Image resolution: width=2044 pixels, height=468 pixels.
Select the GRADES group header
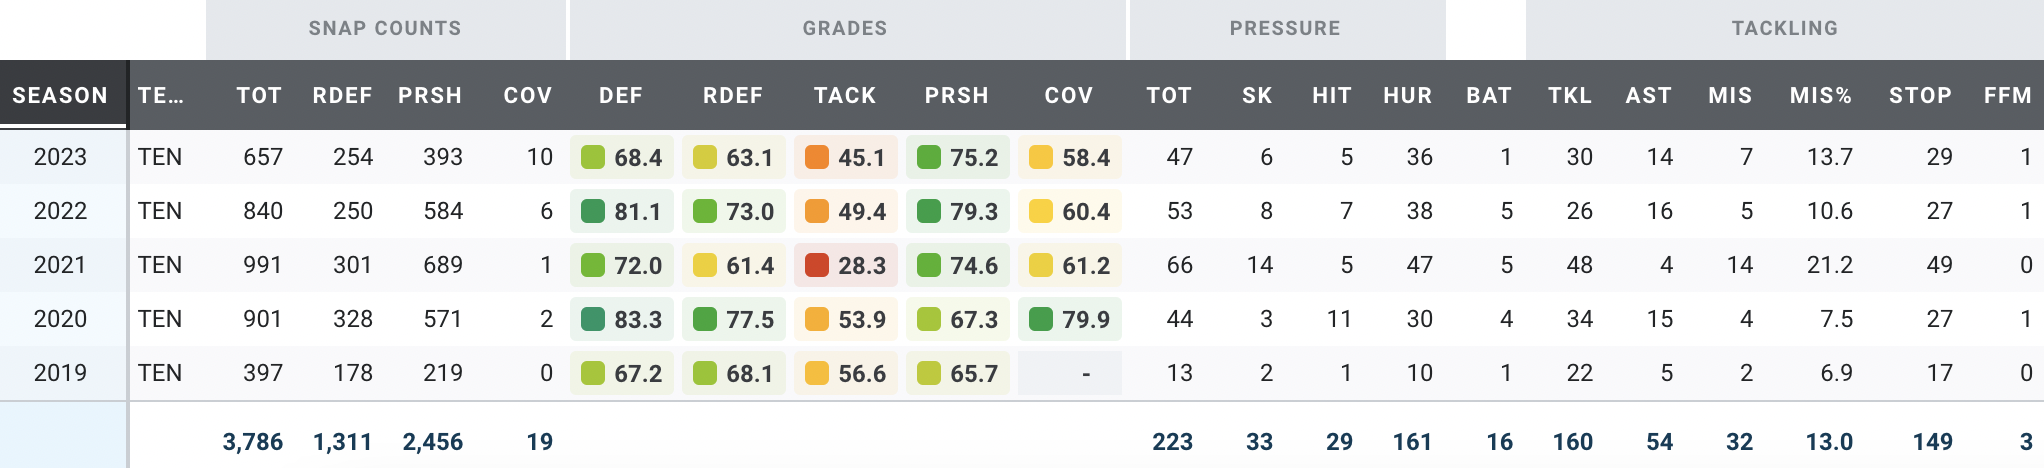click(x=845, y=29)
